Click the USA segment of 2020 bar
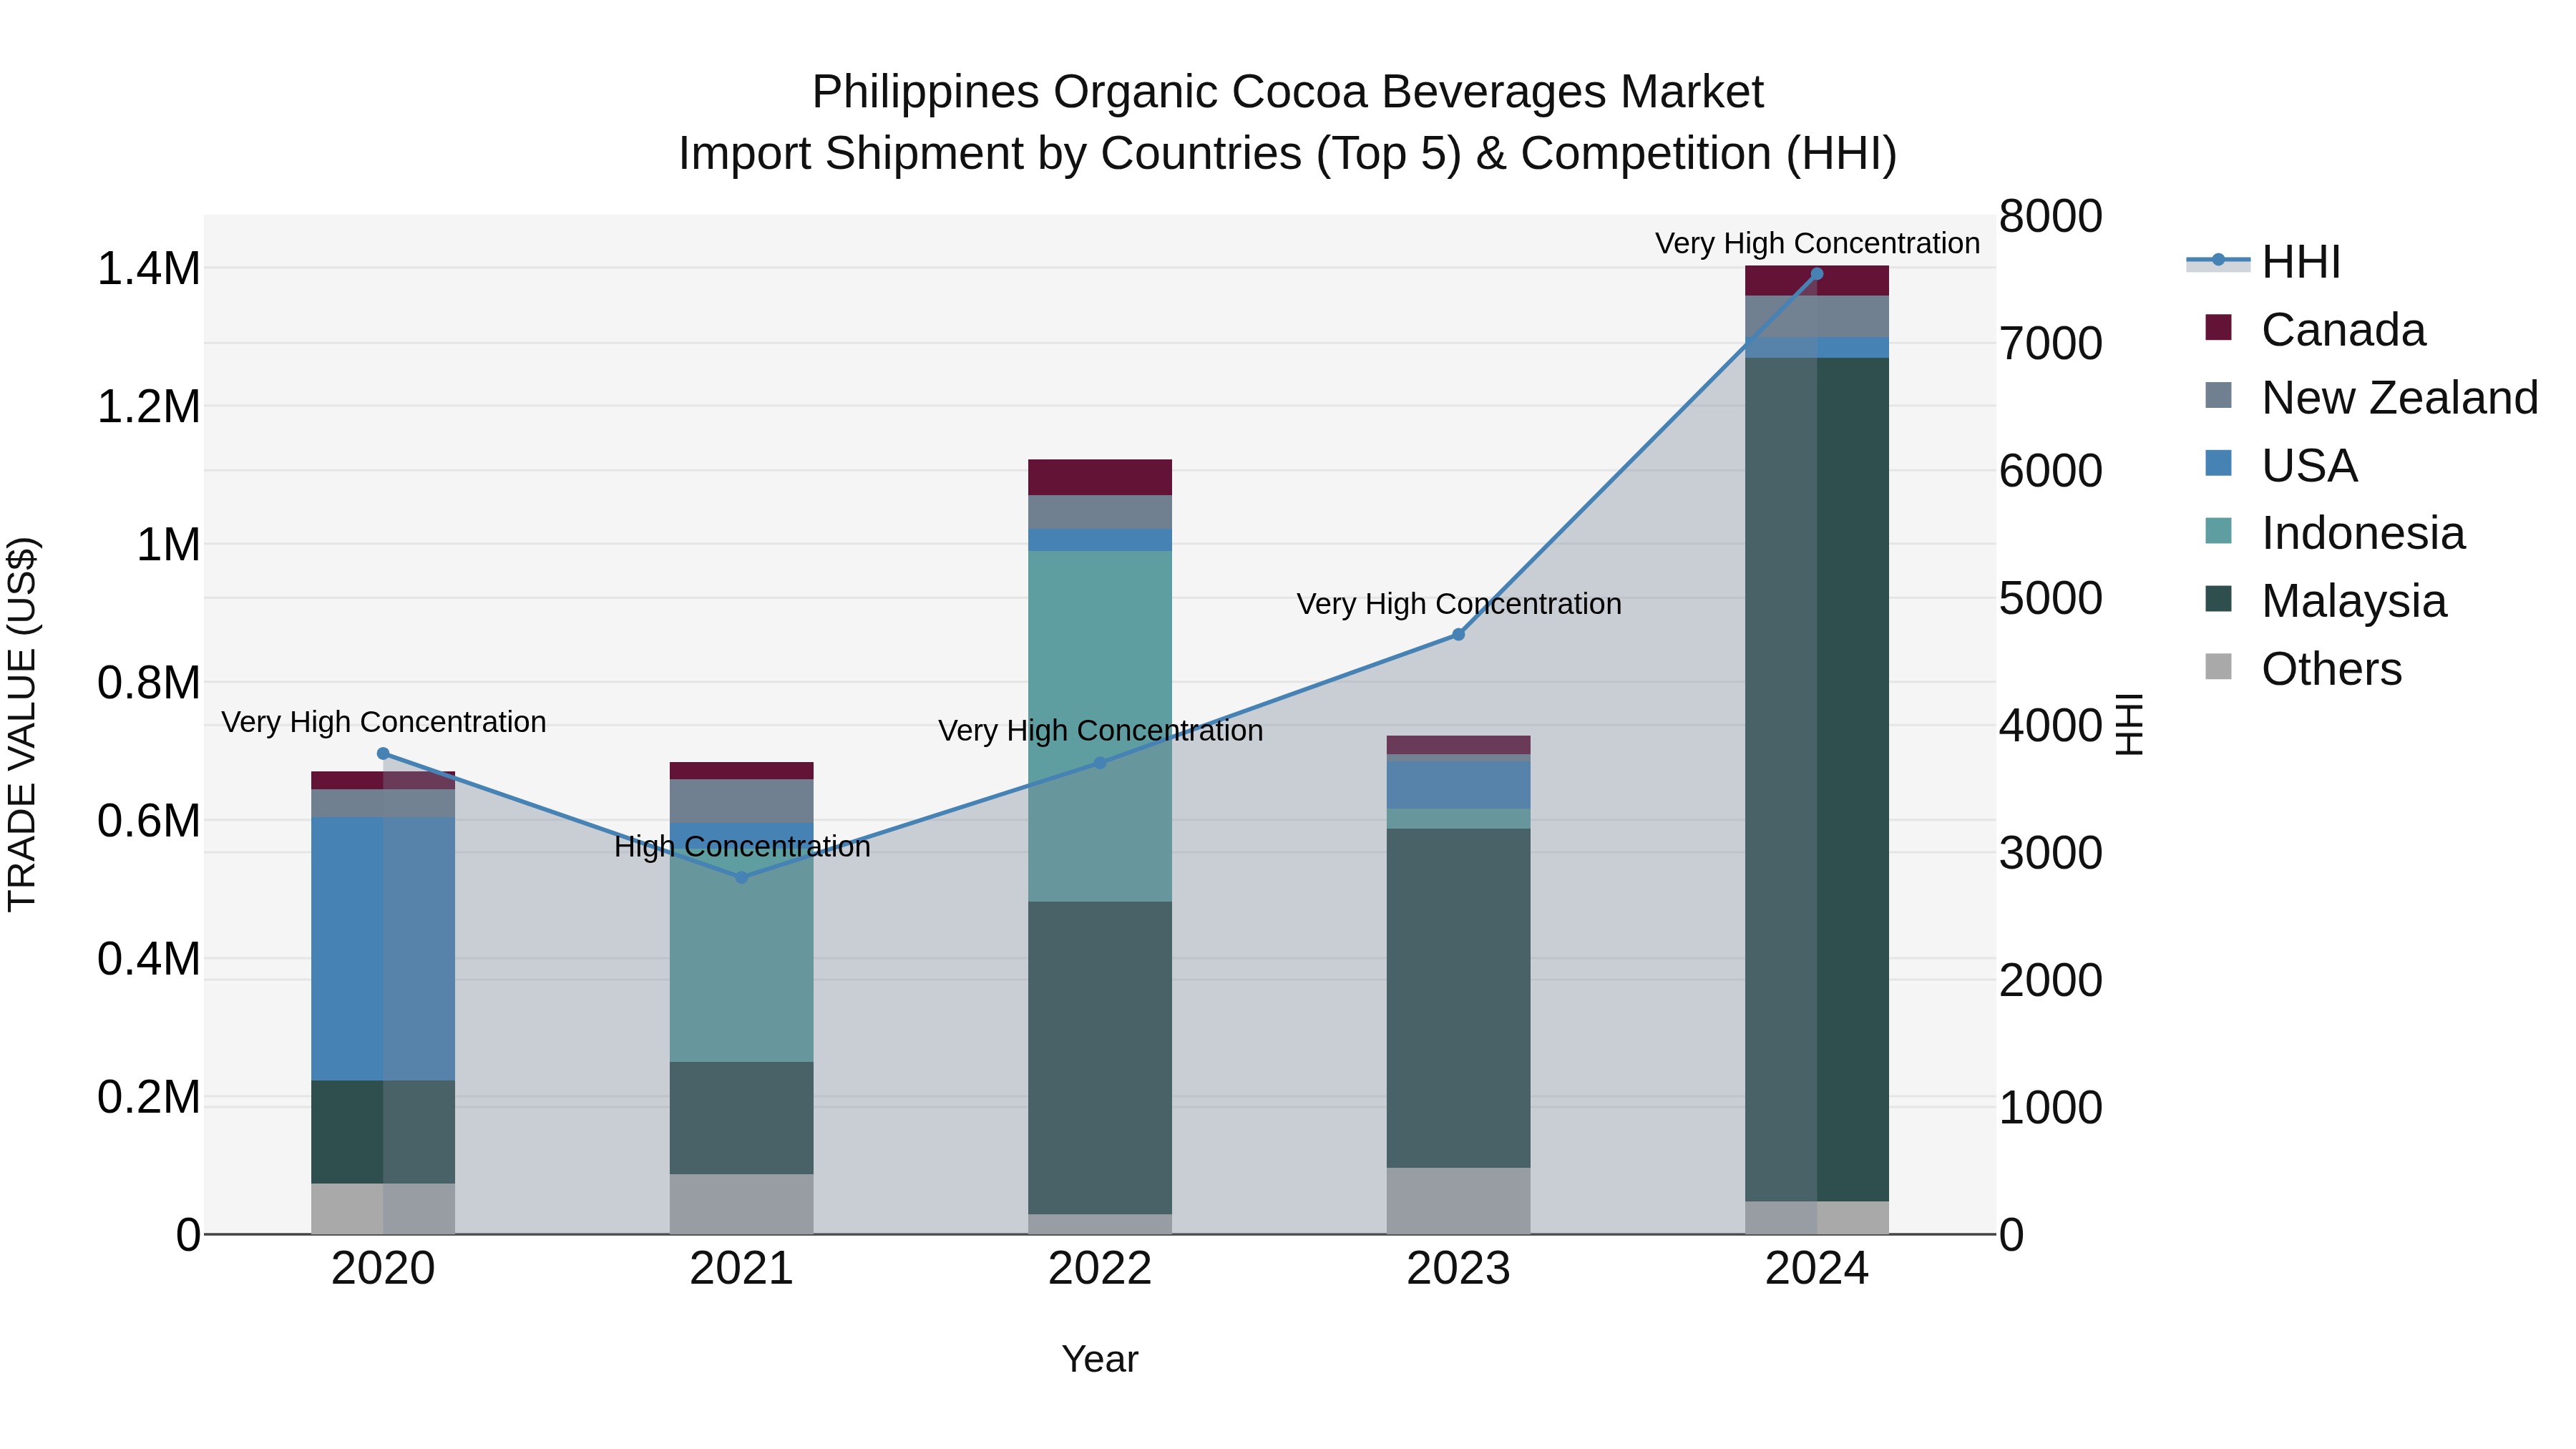This screenshot has height=1449, width=2576. pos(383,949)
